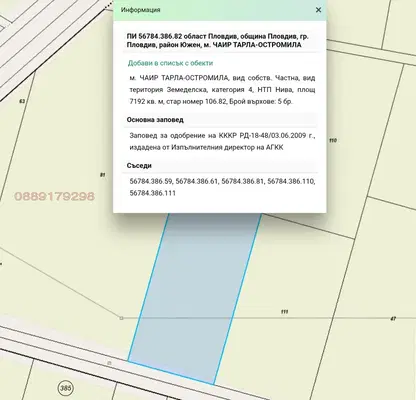
Task: Click the parcel label 47 on the map
Action: (x=393, y=319)
